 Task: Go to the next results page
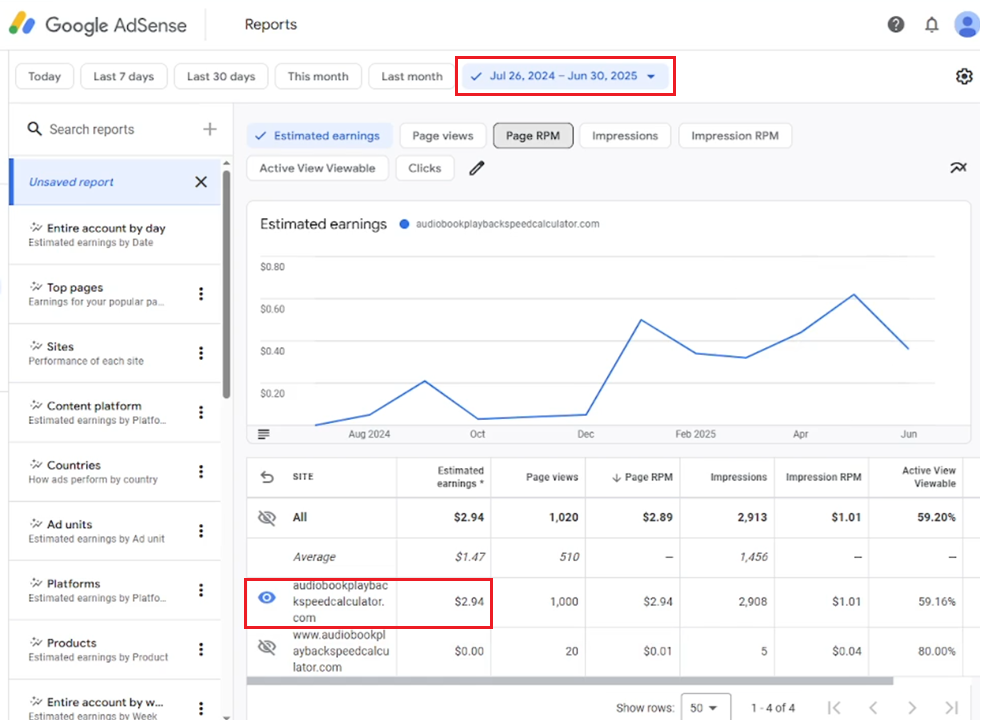912,708
